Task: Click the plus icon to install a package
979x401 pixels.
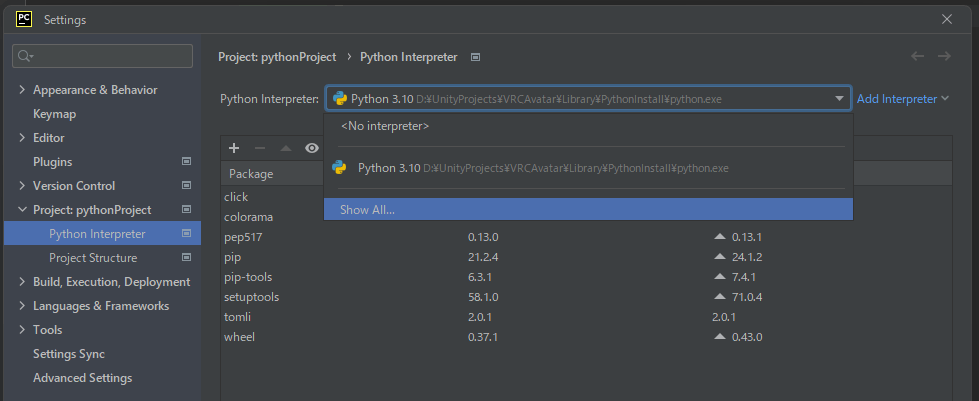Action: 234,148
